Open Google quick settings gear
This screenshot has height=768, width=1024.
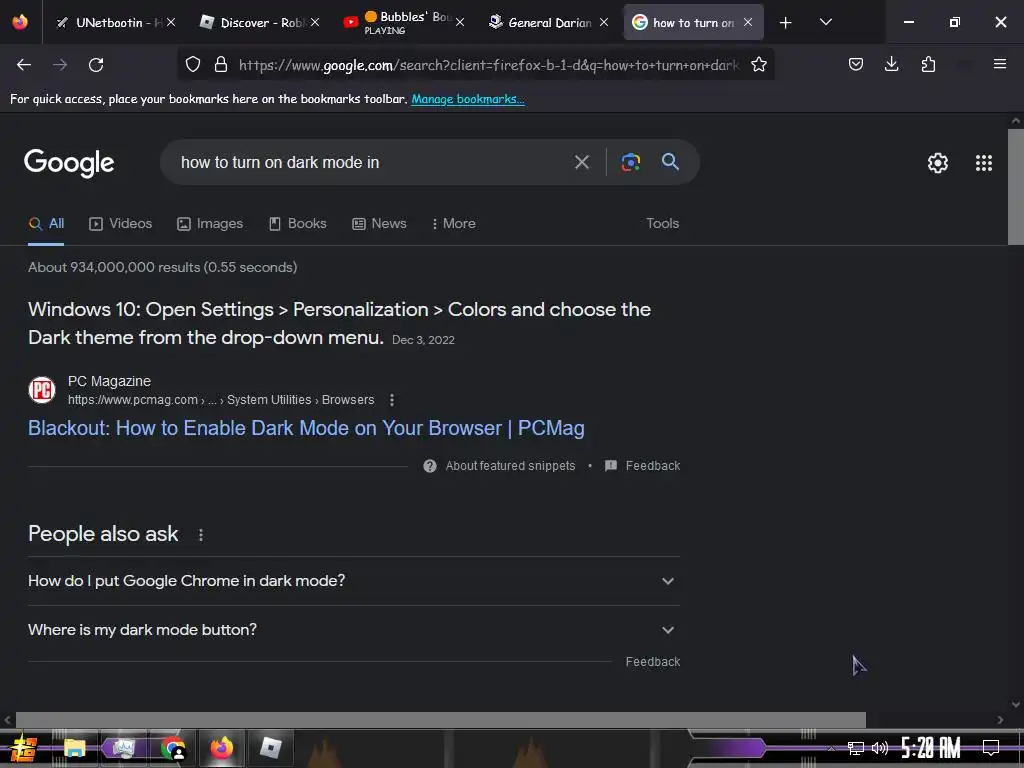pos(937,163)
